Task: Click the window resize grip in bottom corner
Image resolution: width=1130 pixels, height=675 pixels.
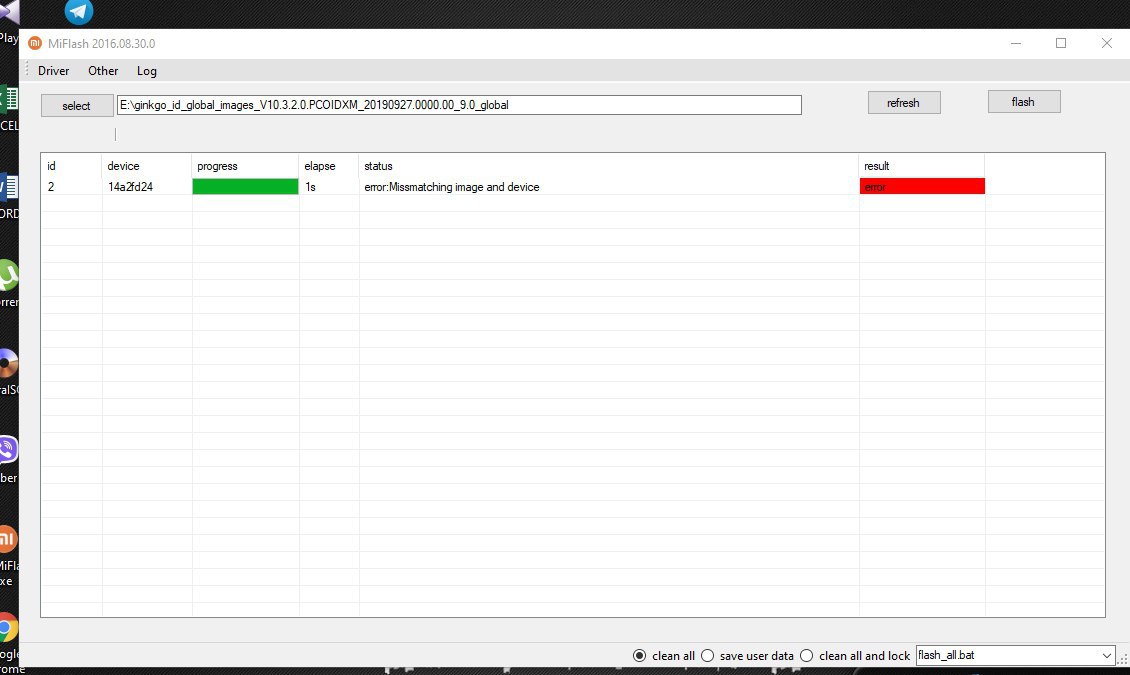Action: [1122, 658]
